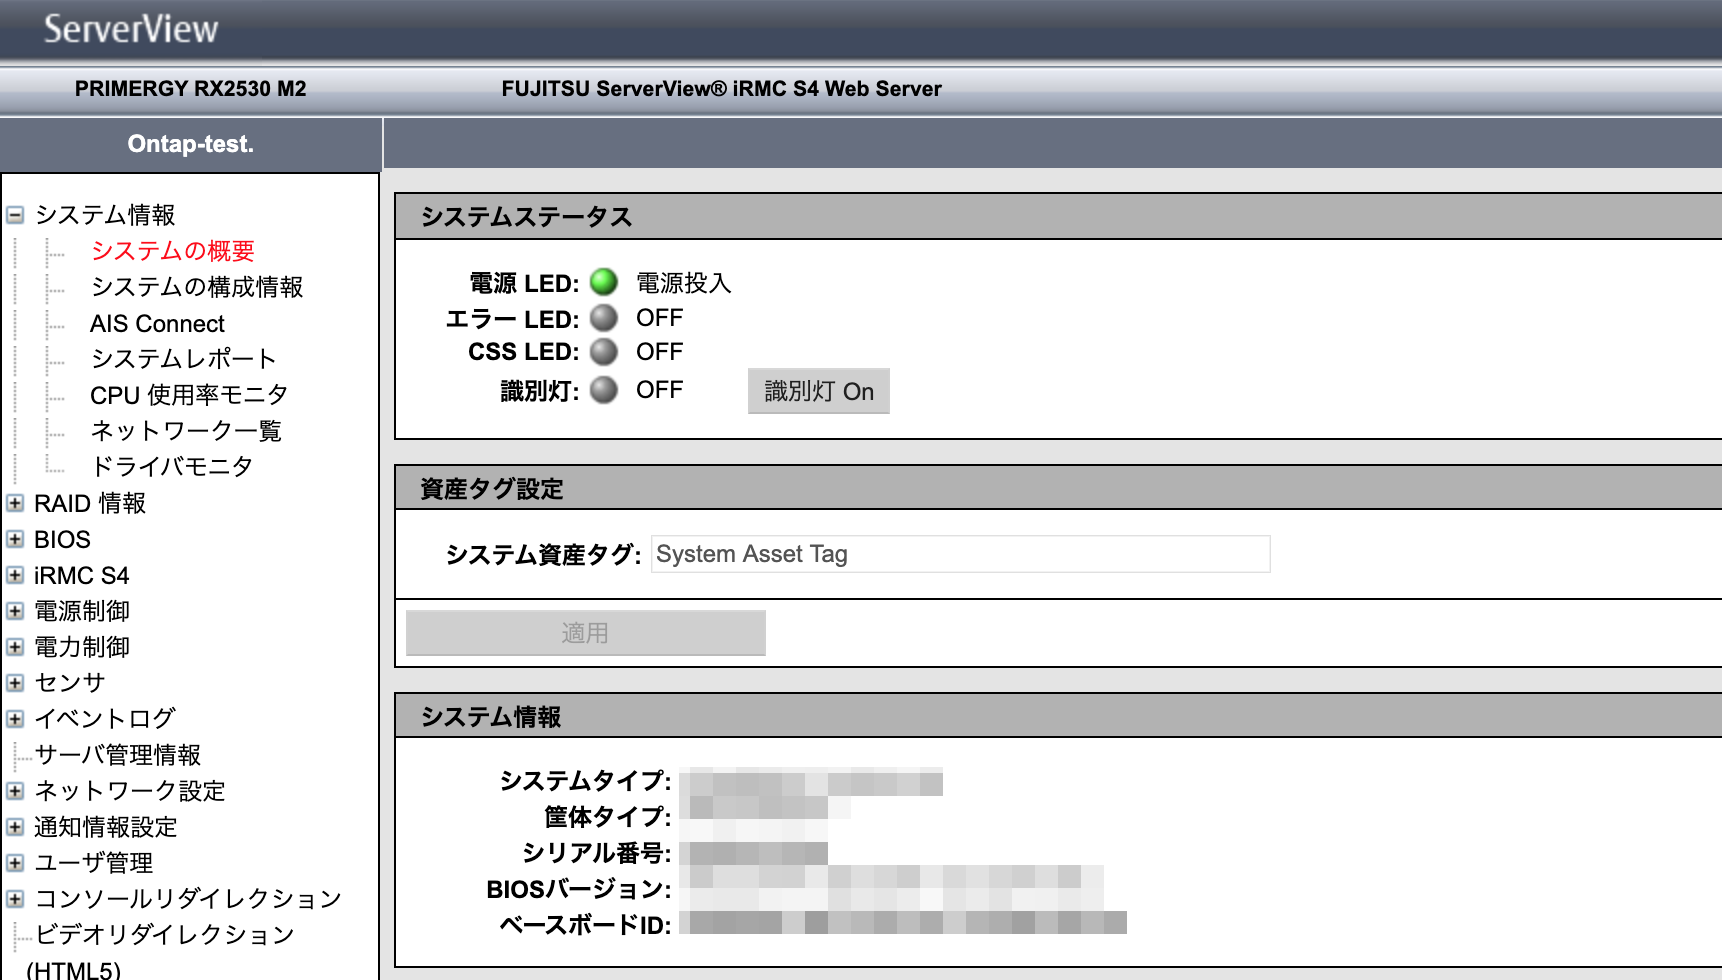Expand the センサ tree node

tap(15, 683)
